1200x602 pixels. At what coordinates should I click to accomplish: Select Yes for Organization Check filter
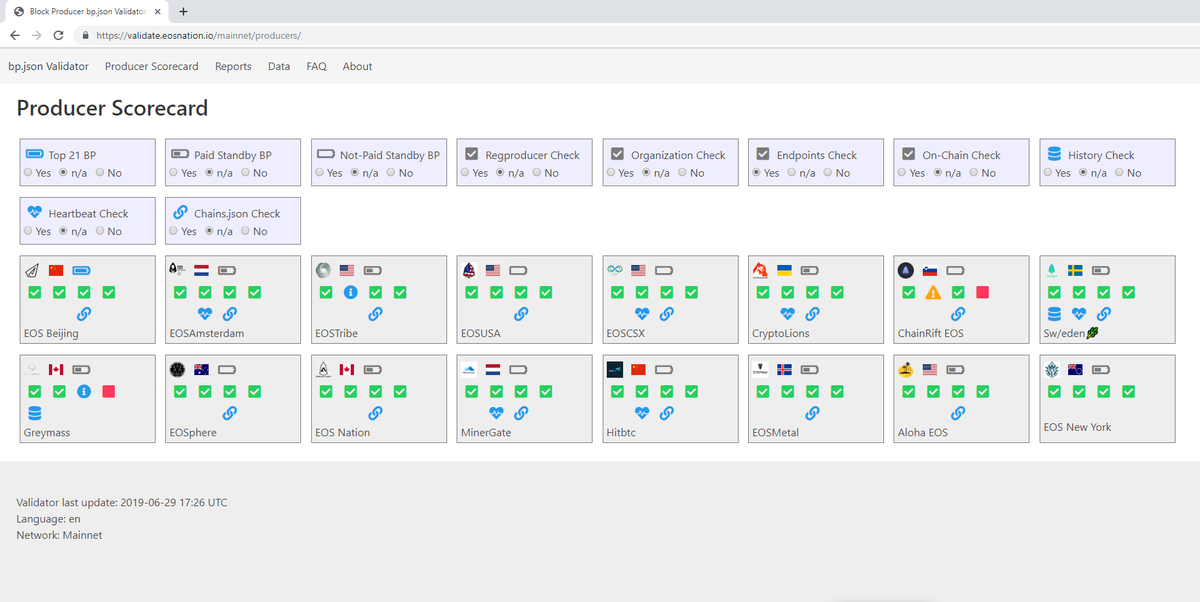[x=611, y=173]
